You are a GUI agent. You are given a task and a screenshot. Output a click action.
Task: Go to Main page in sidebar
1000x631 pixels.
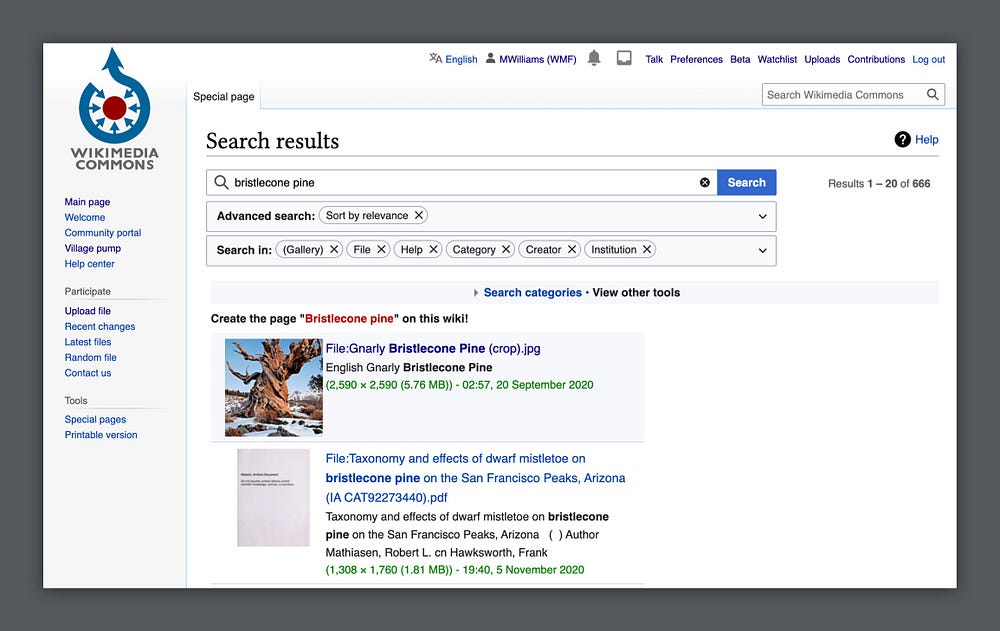click(x=87, y=202)
